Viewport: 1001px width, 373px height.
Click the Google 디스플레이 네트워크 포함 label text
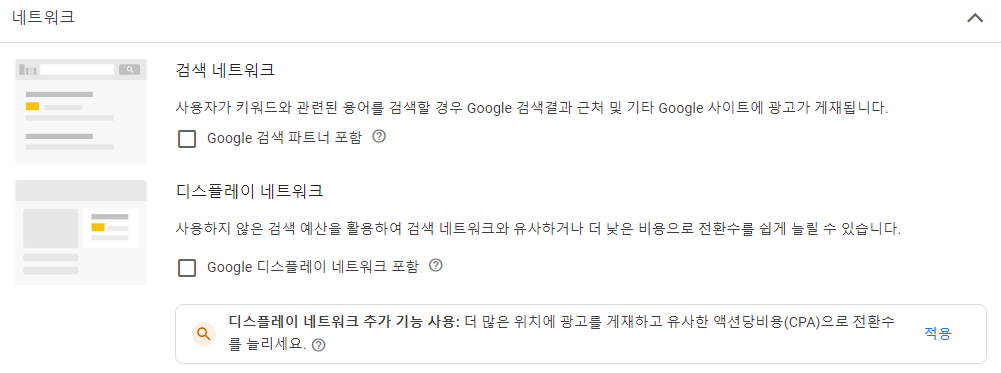pyautogui.click(x=313, y=267)
